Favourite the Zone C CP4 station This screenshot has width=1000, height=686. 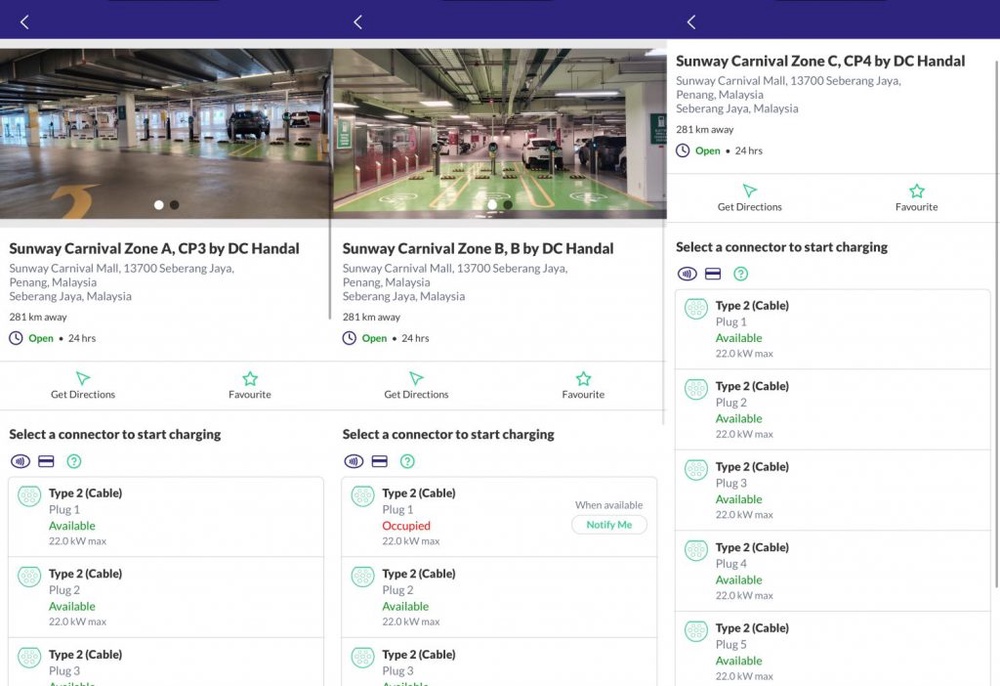tap(916, 198)
